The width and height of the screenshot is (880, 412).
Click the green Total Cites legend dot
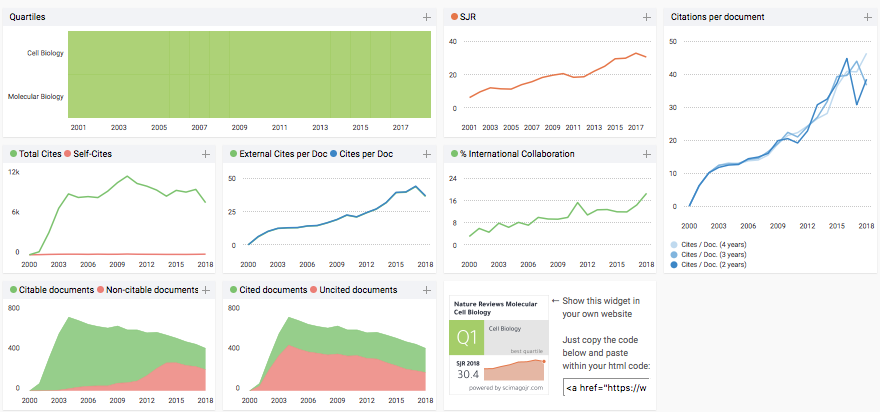(x=13, y=154)
